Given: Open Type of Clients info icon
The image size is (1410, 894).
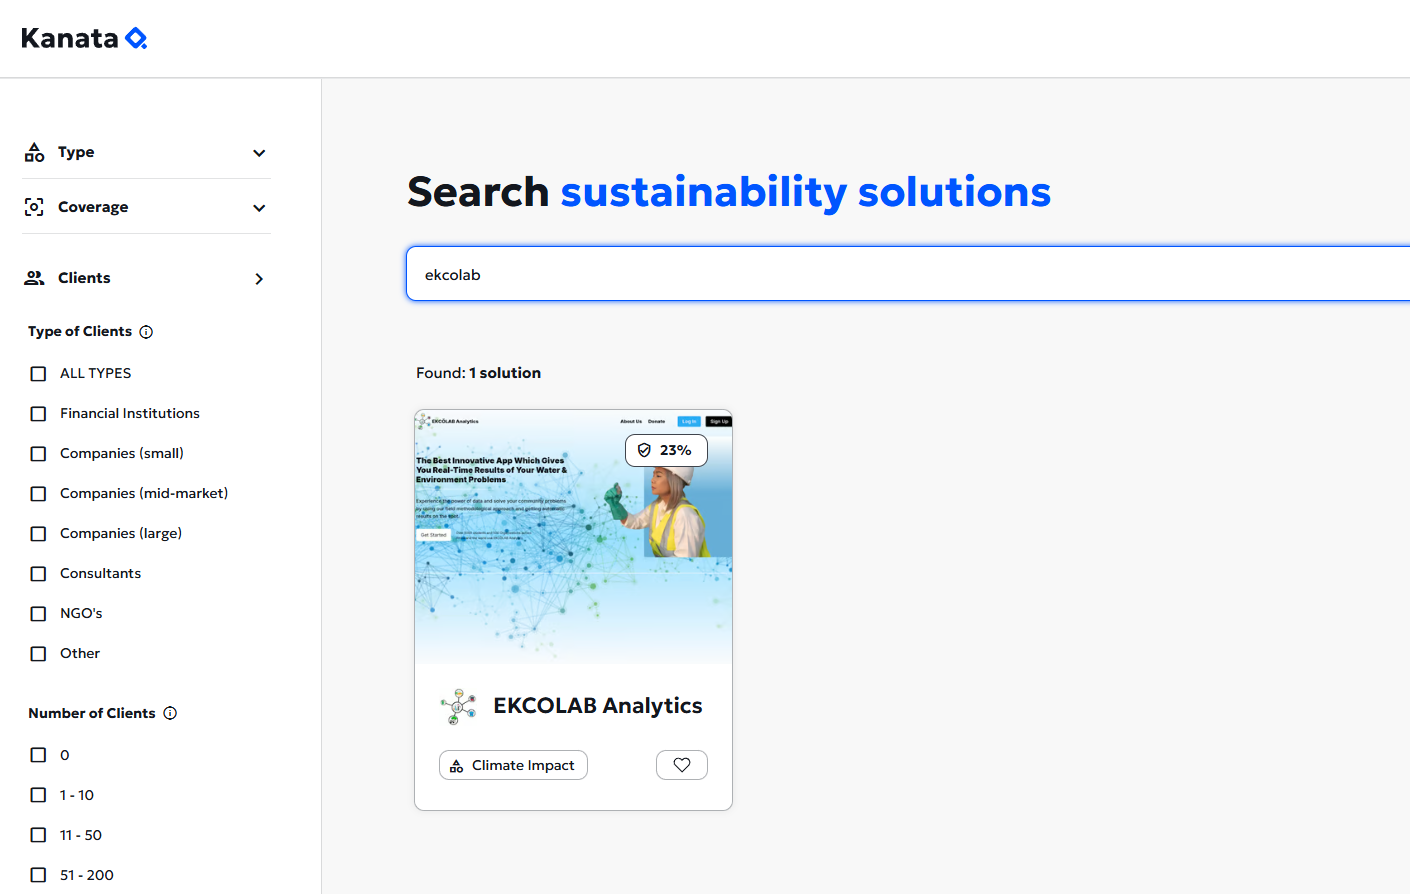Looking at the screenshot, I should tap(146, 332).
